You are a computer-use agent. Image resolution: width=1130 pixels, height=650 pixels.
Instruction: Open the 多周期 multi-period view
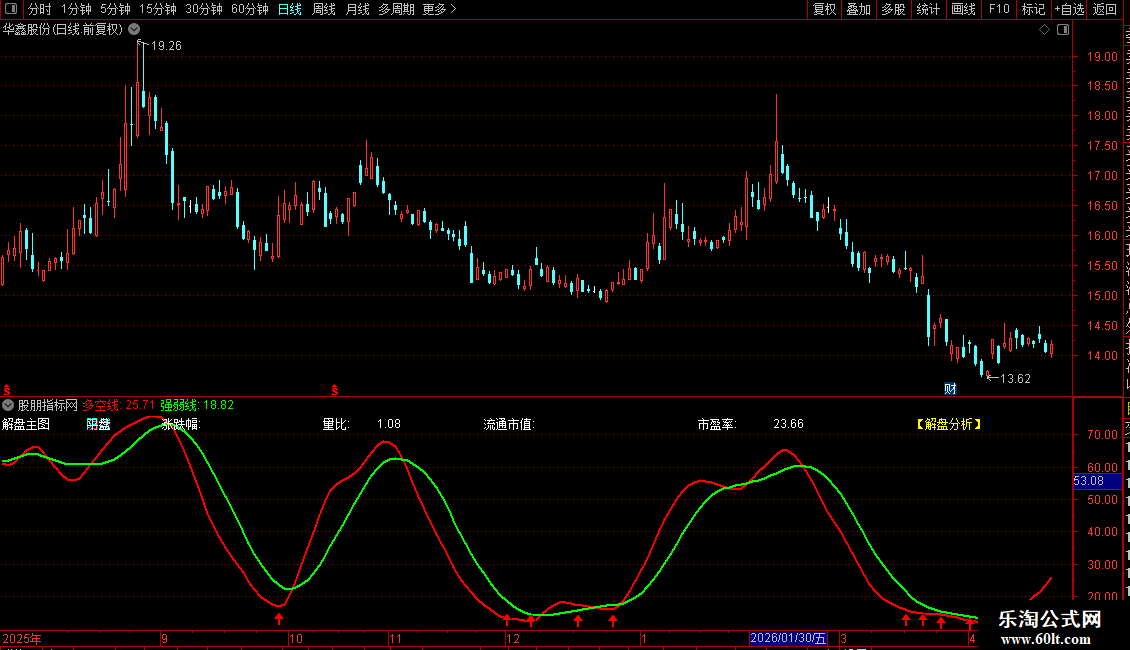tap(396, 9)
